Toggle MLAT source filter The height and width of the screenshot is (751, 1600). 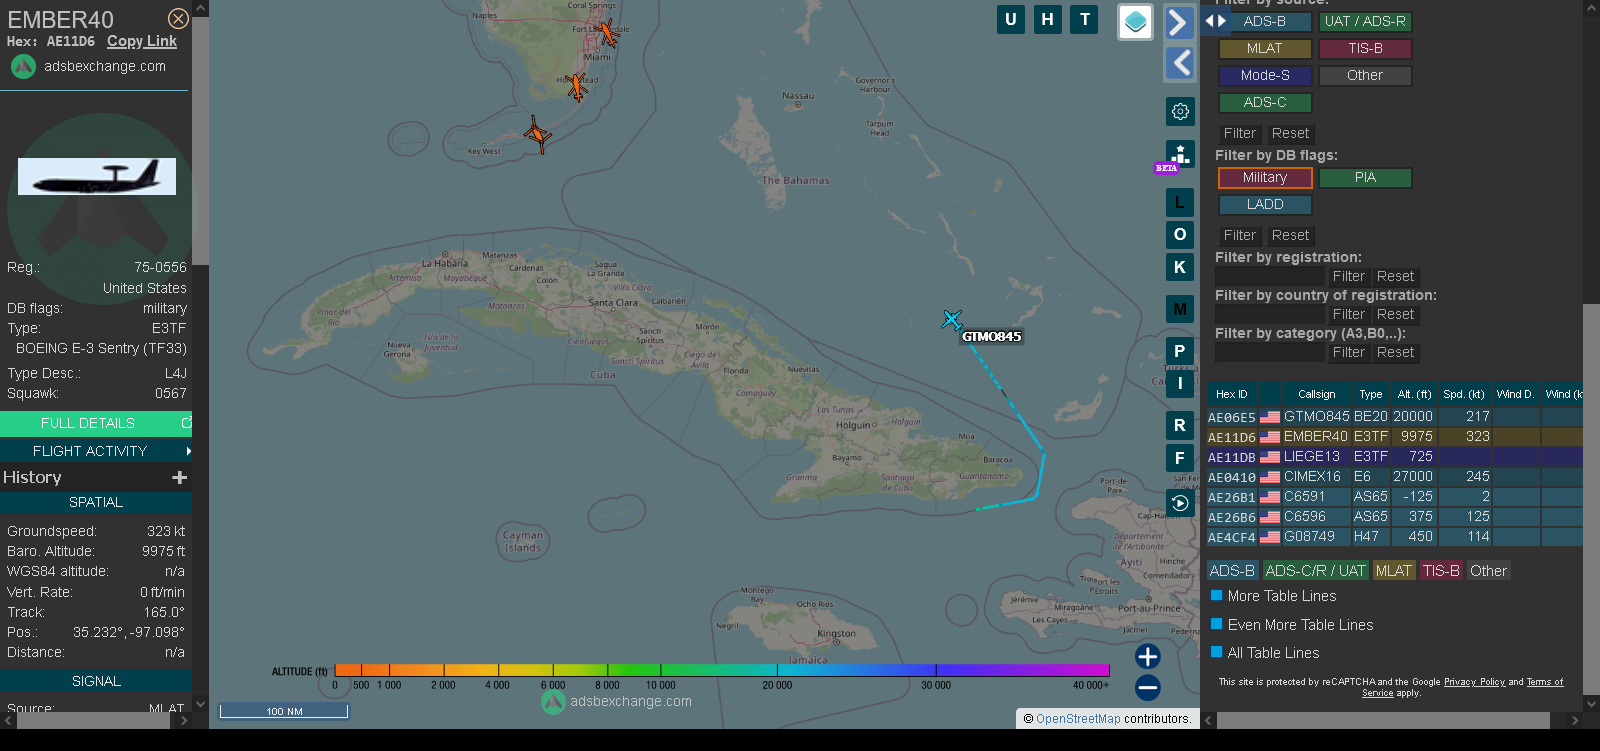coord(1265,48)
